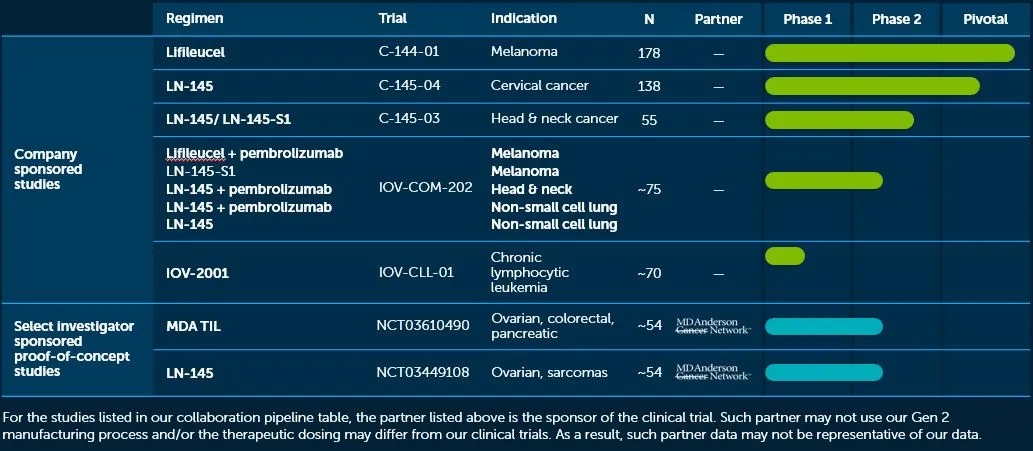Click the Pivotal column header
This screenshot has height=451, width=1033.
pyautogui.click(x=985, y=19)
